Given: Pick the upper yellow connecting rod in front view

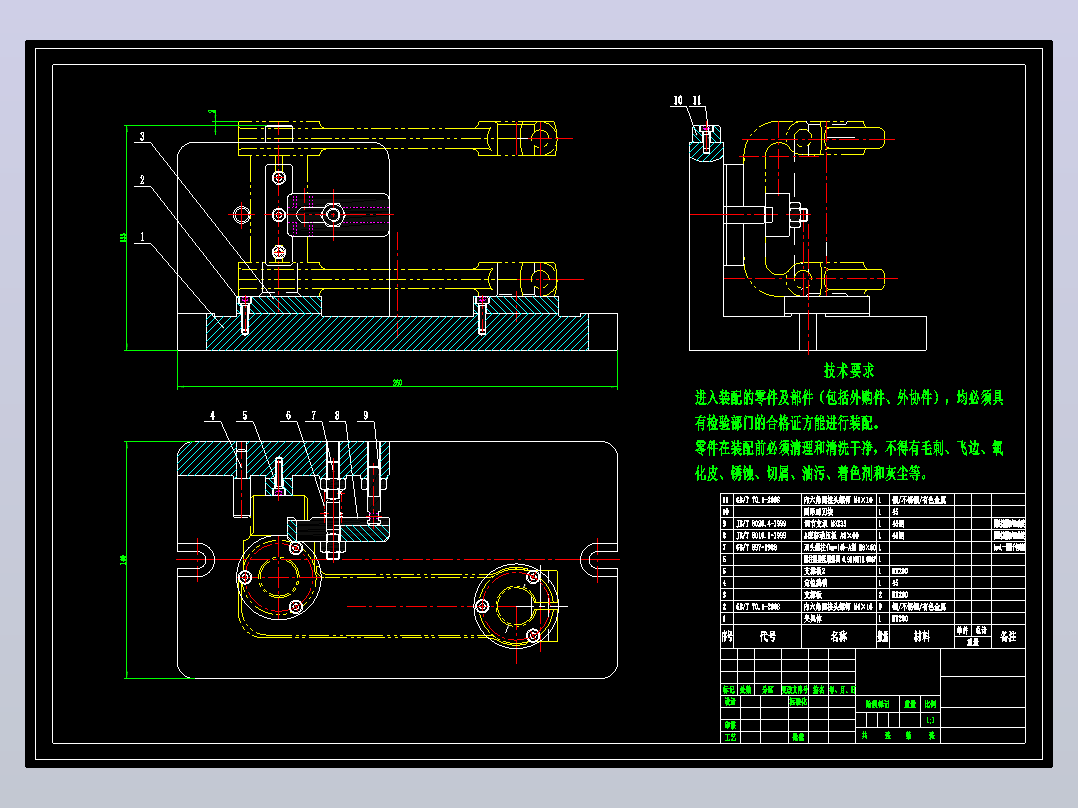Looking at the screenshot, I should click(397, 138).
